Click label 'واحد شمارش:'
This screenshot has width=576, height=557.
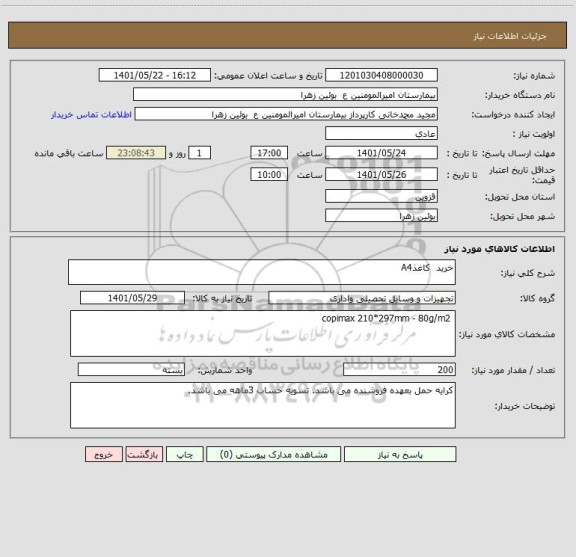coord(225,370)
